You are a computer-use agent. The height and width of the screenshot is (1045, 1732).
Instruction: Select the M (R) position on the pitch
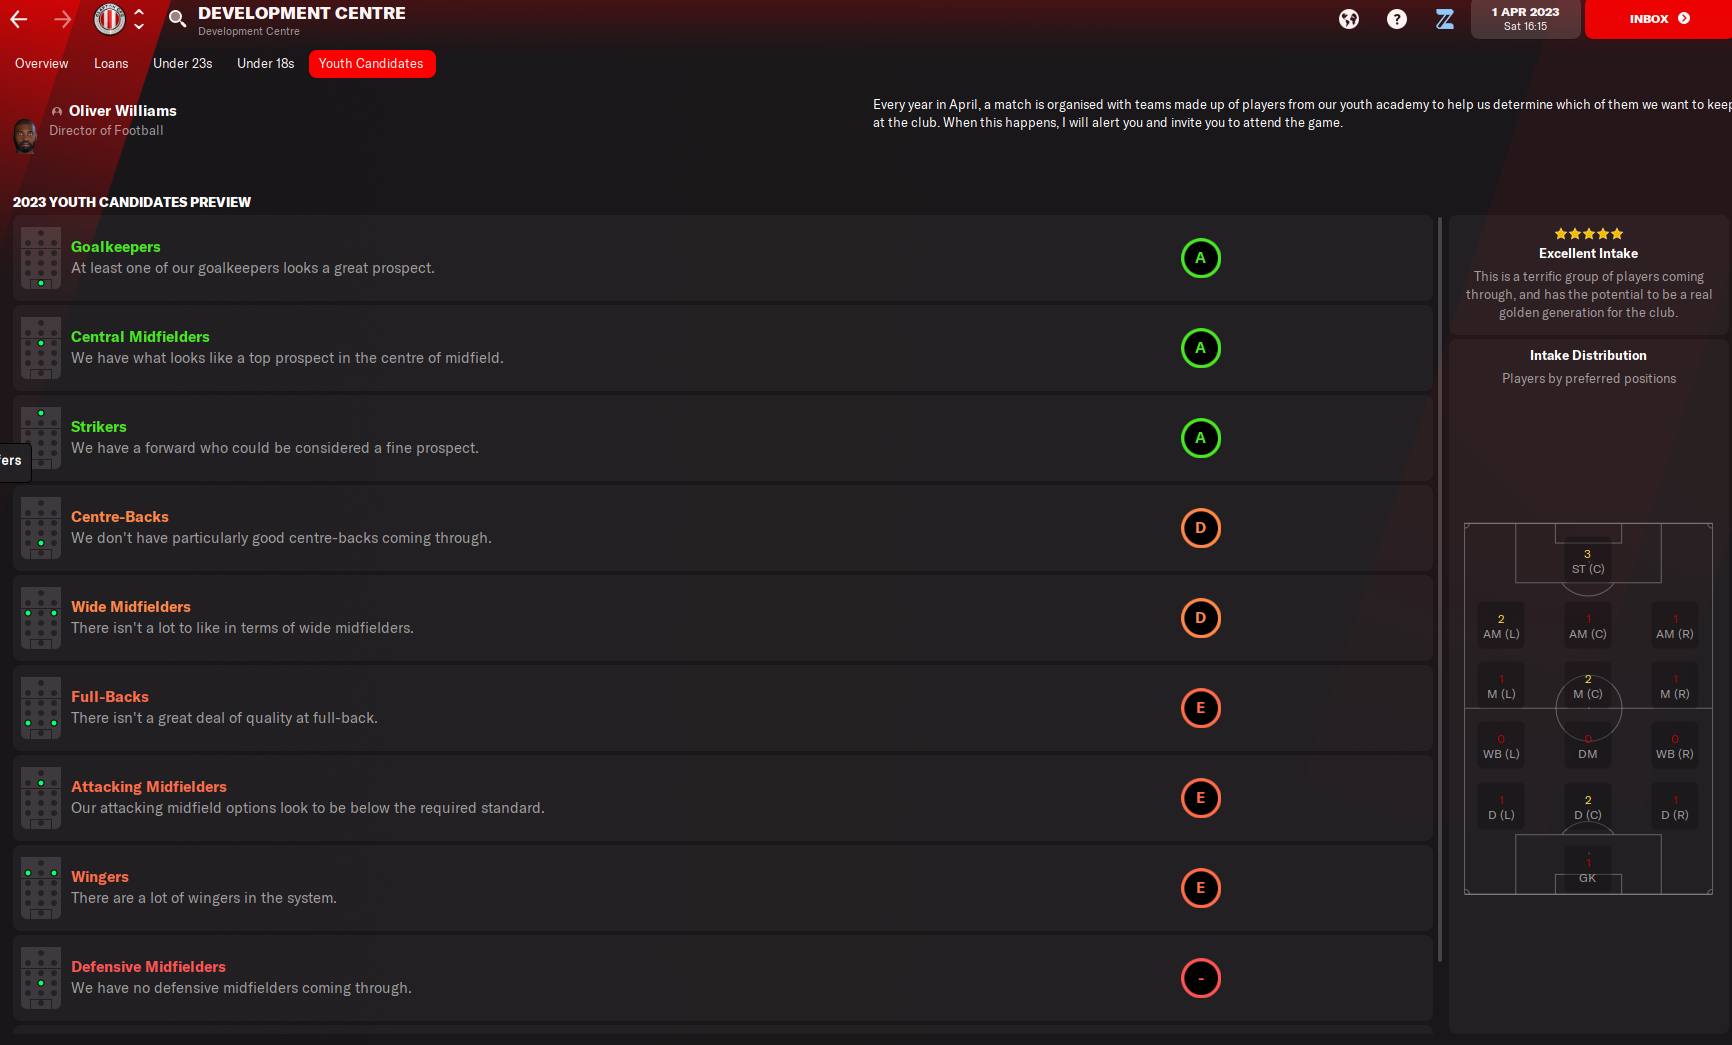click(1675, 686)
